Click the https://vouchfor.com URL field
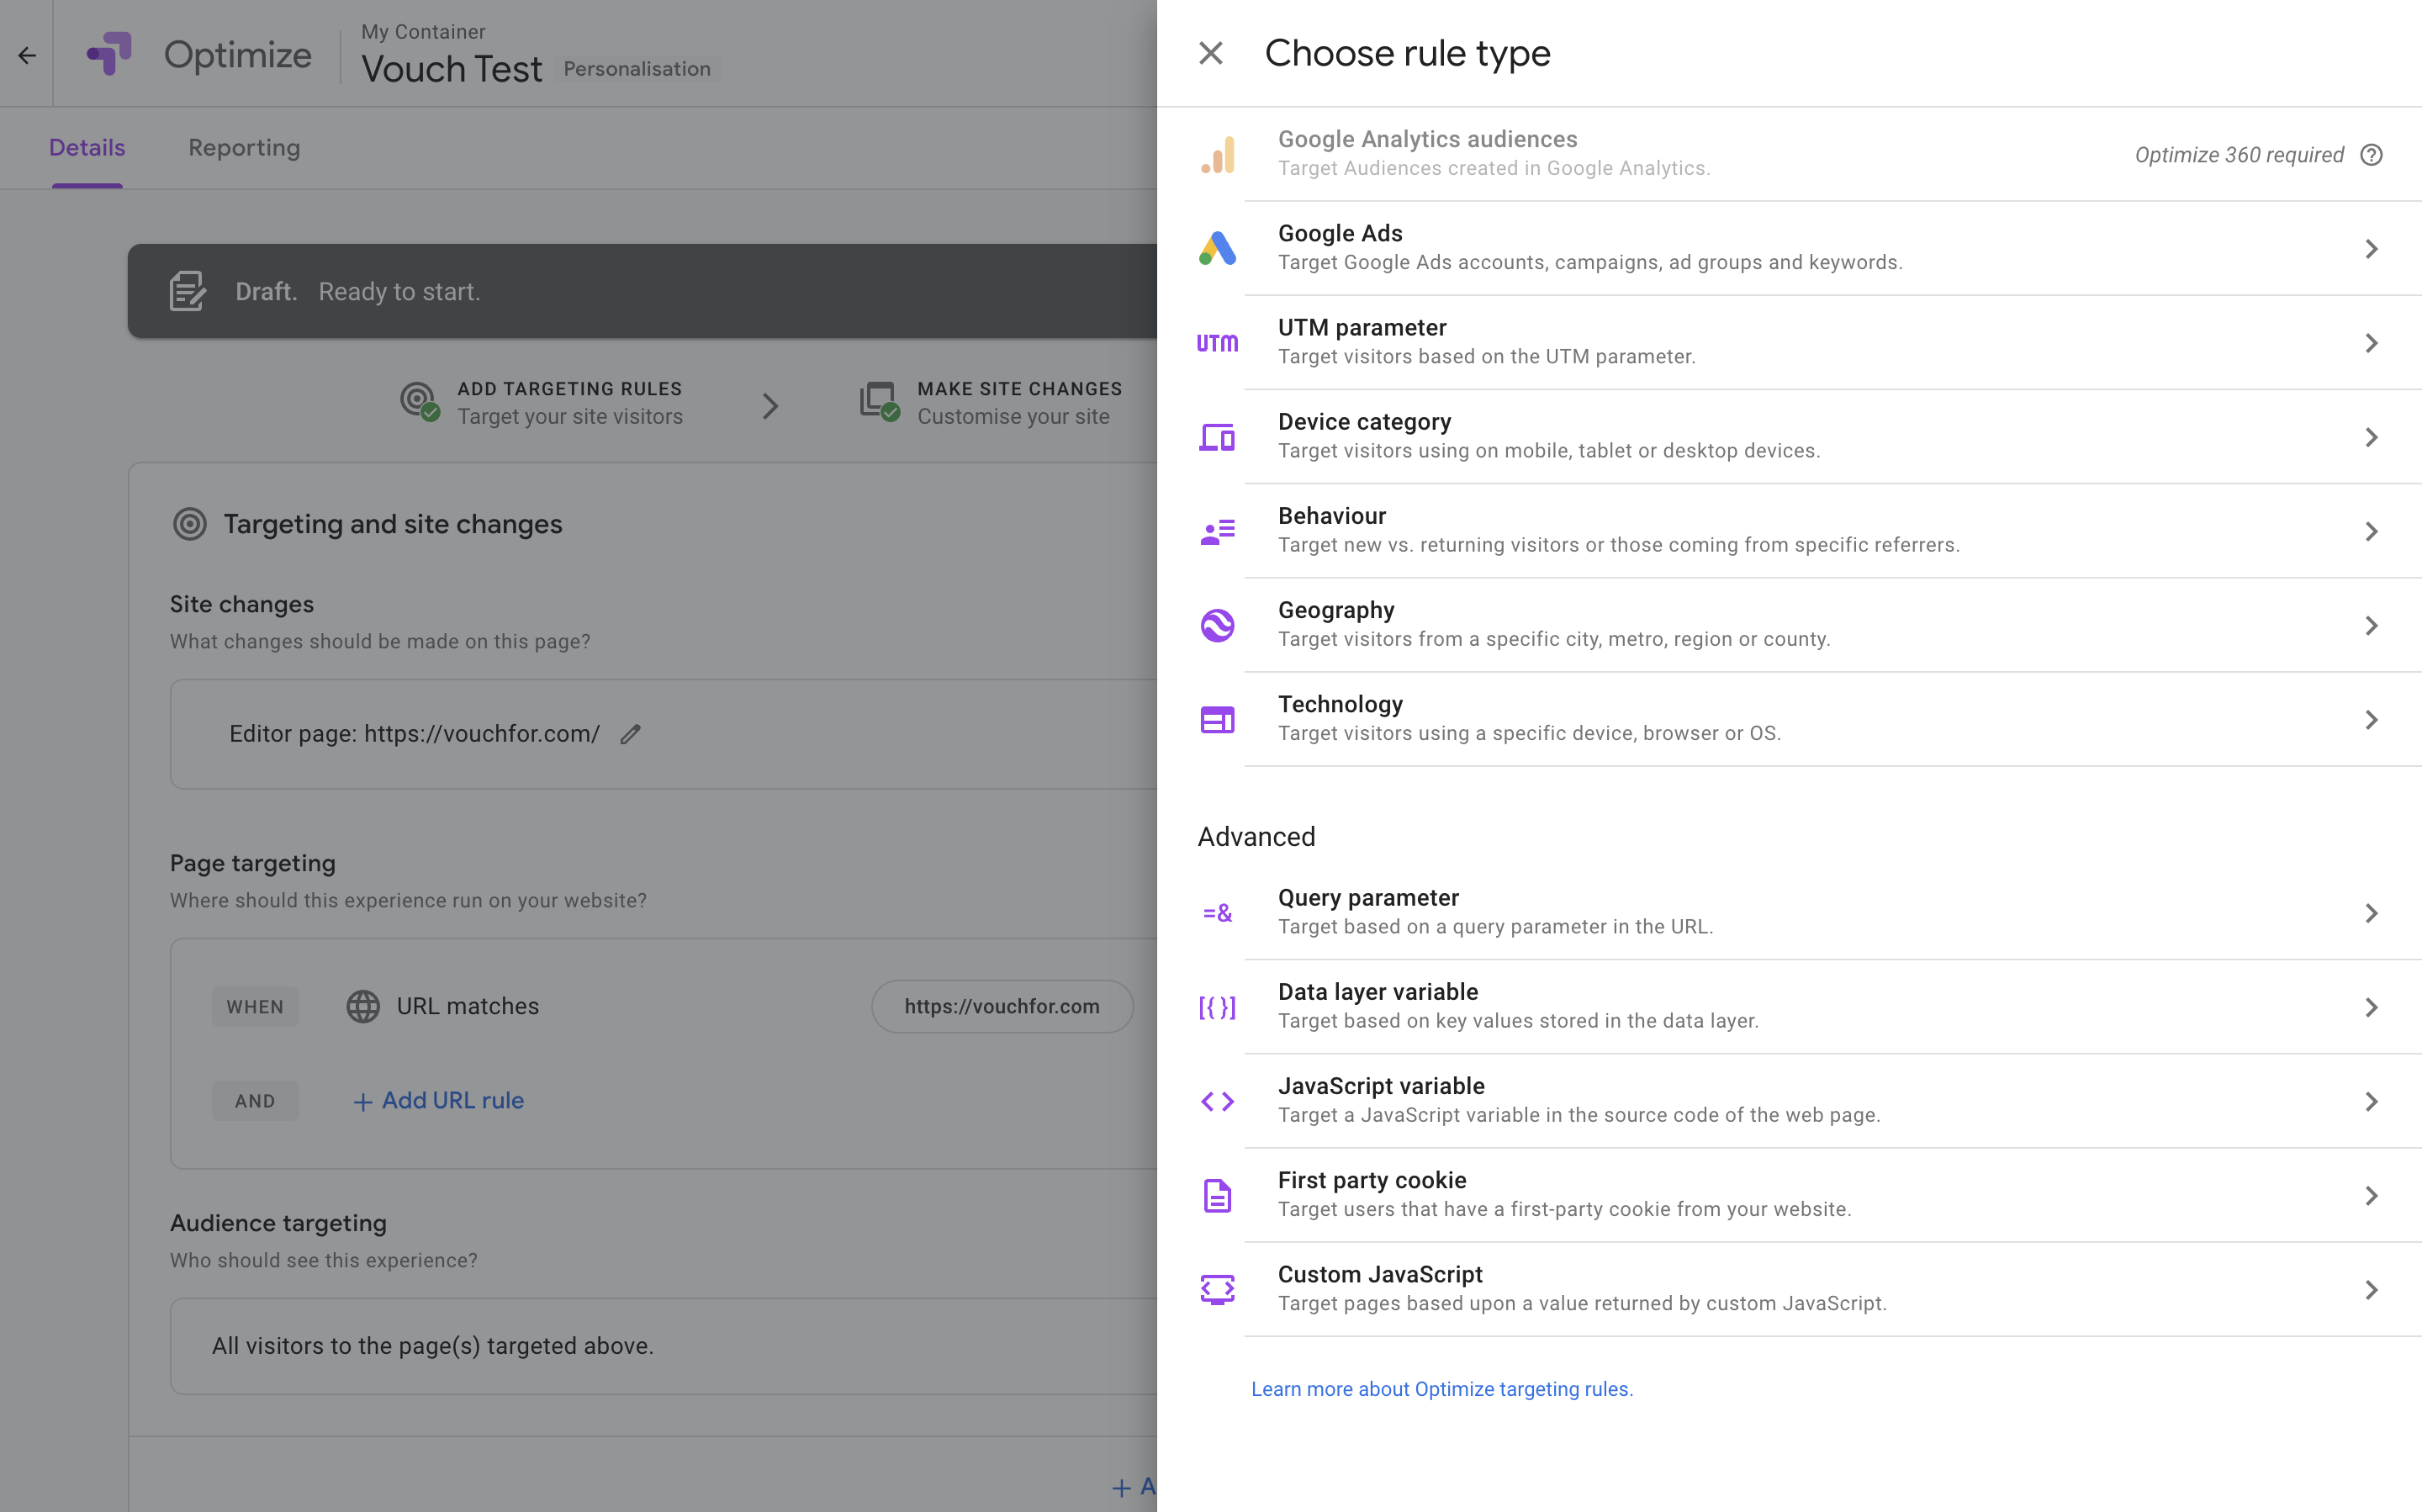This screenshot has height=1512, width=2422. click(1001, 1006)
